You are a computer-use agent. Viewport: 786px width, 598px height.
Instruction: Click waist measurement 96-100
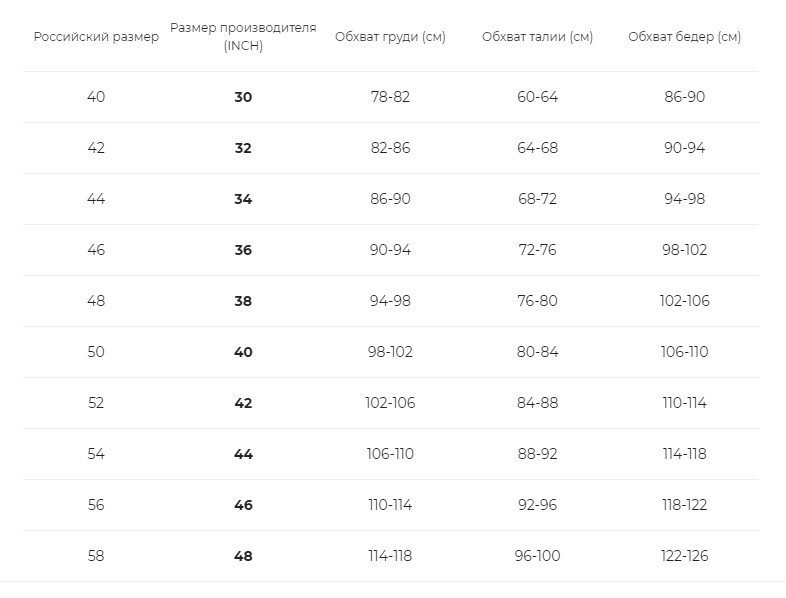point(537,556)
